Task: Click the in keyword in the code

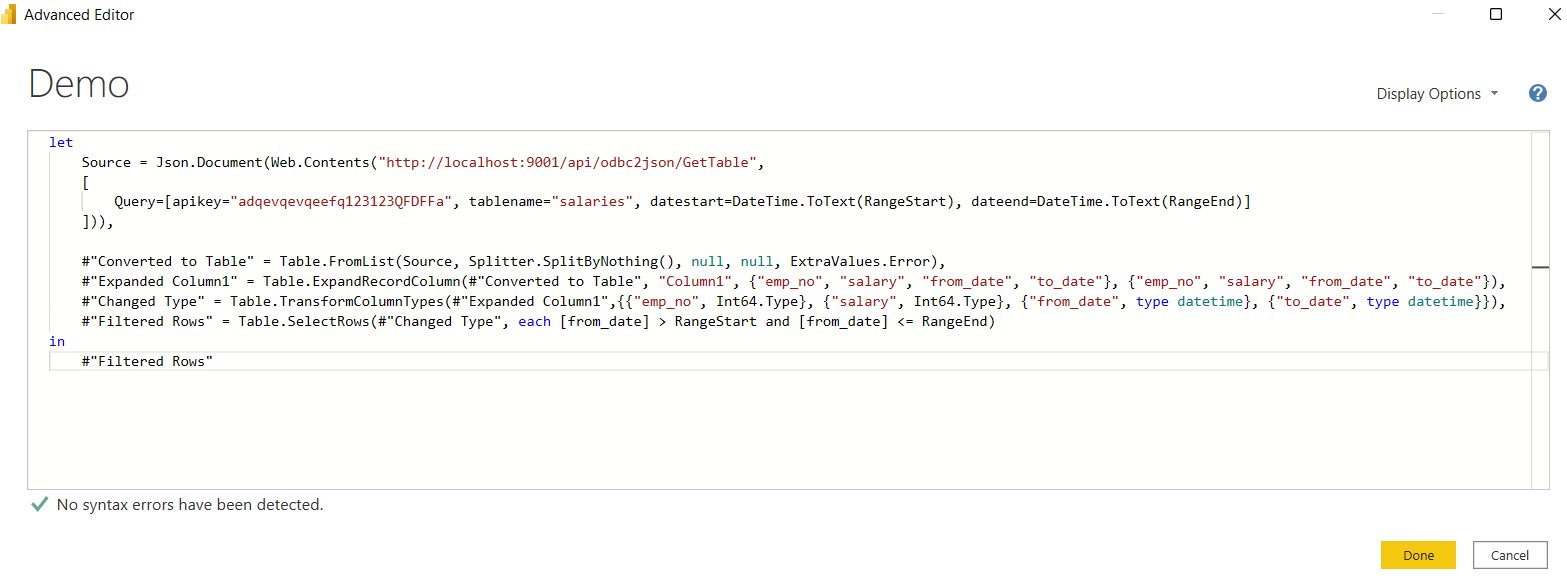Action: click(56, 341)
